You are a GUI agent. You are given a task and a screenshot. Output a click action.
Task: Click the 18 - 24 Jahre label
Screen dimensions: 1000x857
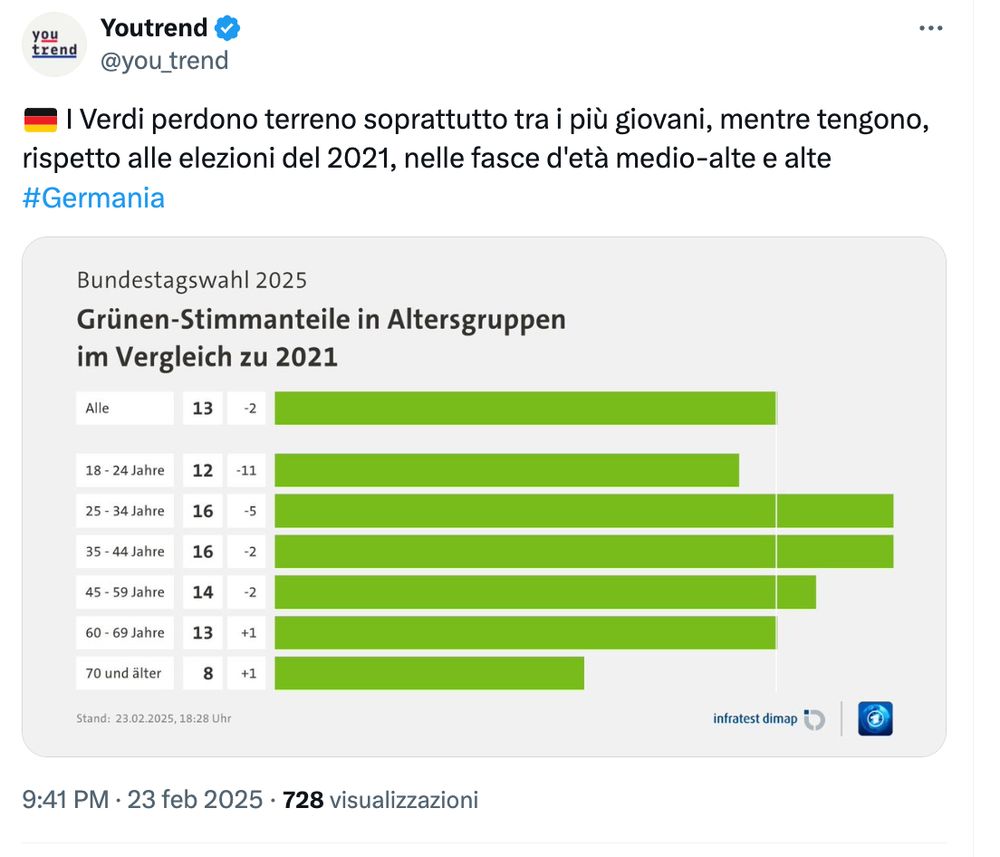point(125,471)
